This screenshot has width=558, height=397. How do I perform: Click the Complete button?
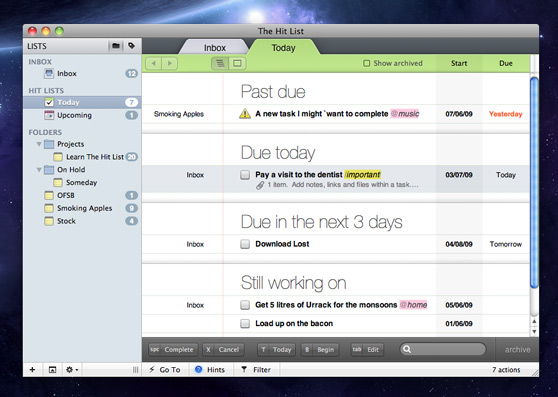[x=173, y=350]
